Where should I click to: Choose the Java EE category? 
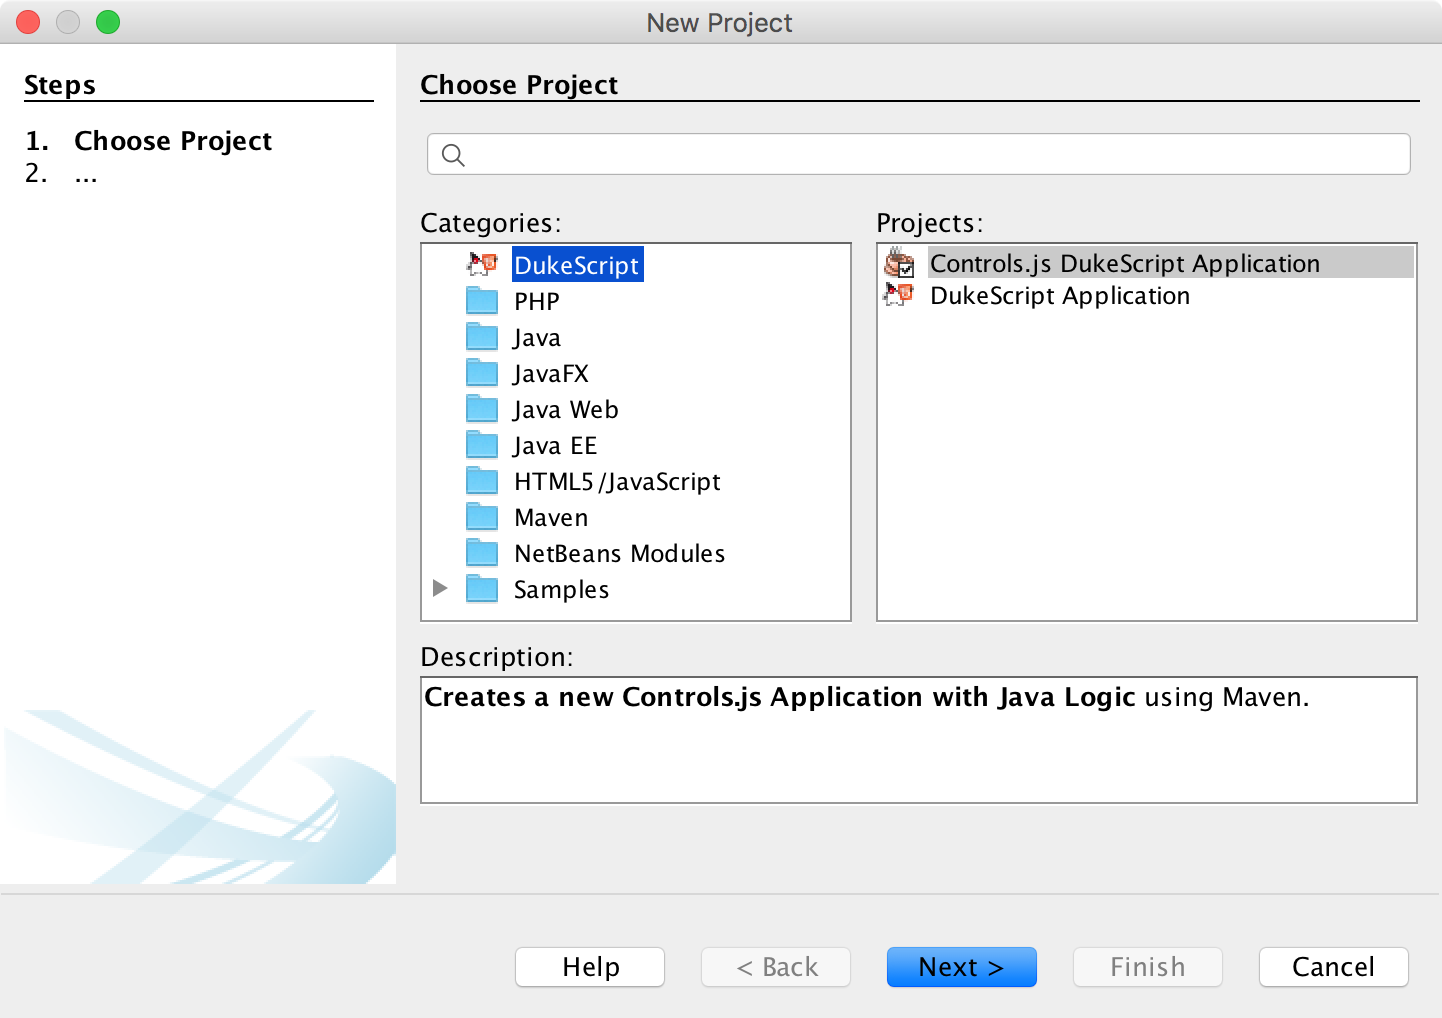(555, 446)
